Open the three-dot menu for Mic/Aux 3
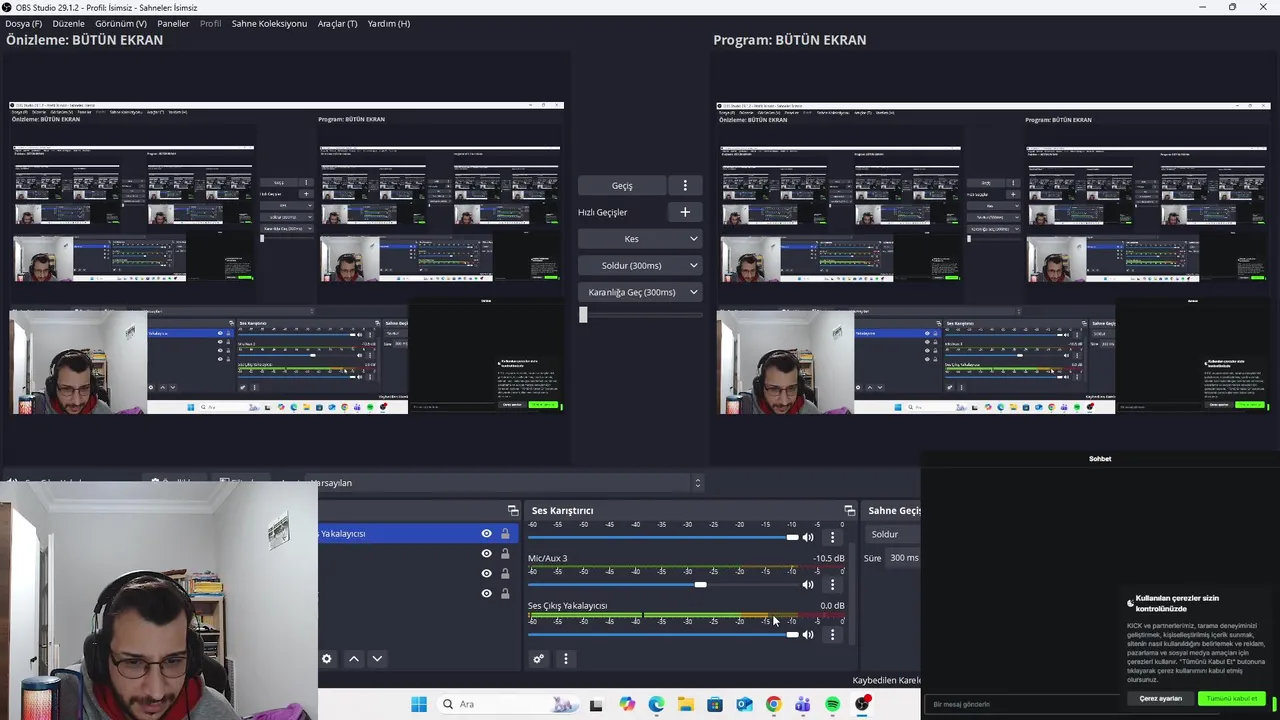 pyautogui.click(x=832, y=585)
